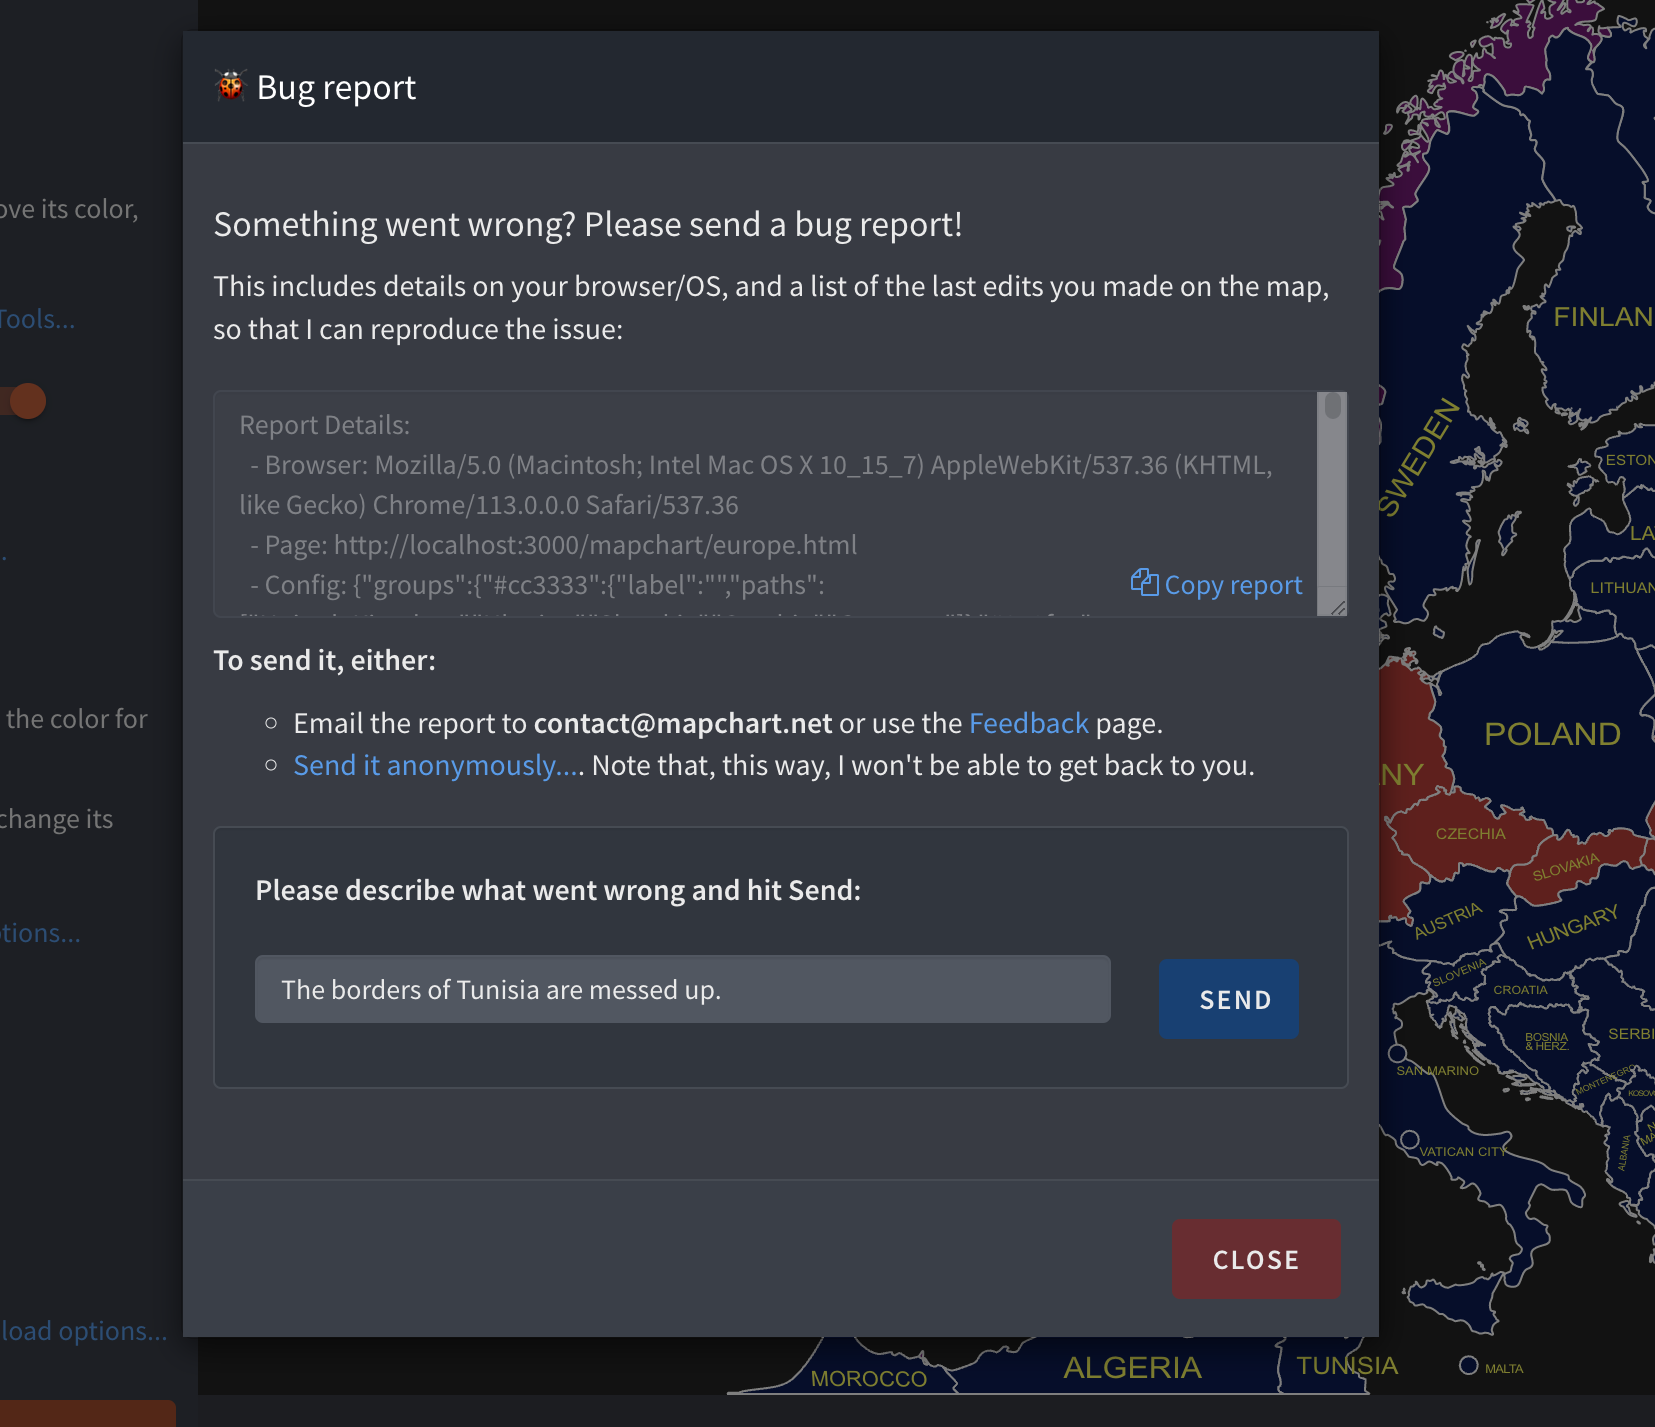Viewport: 1655px width, 1427px height.
Task: Click the bug description text field
Action: tap(683, 989)
